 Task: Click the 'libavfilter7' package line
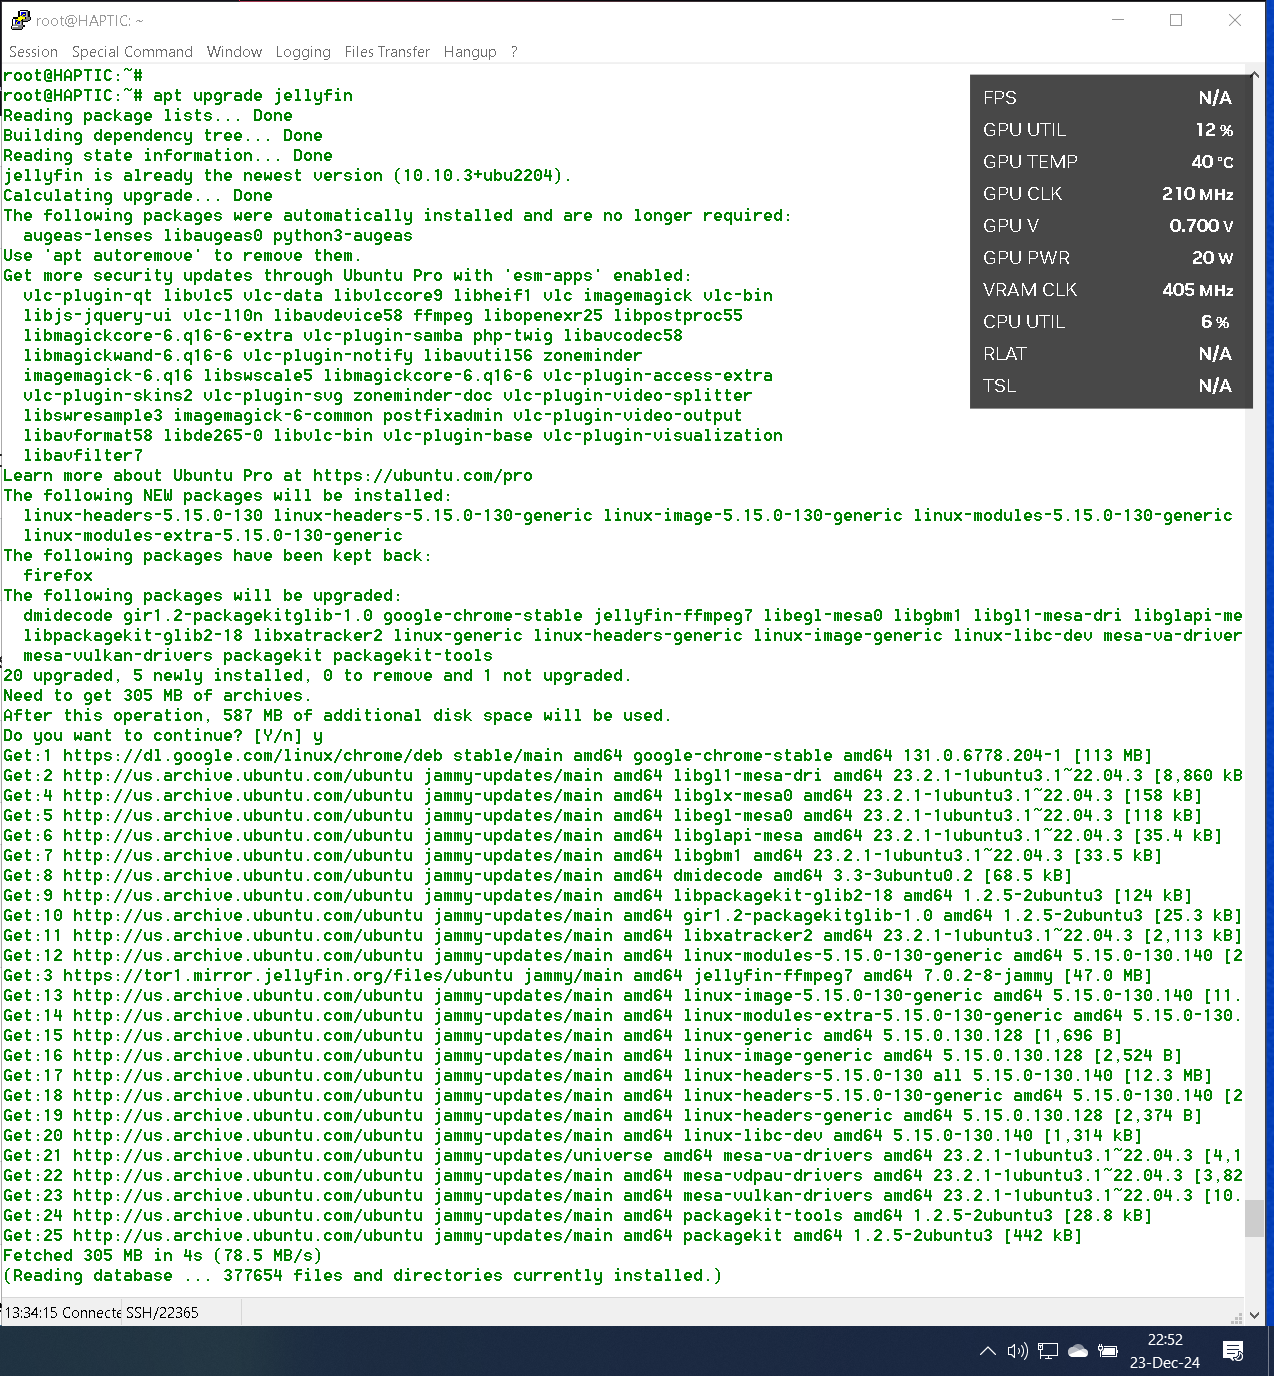coord(83,456)
